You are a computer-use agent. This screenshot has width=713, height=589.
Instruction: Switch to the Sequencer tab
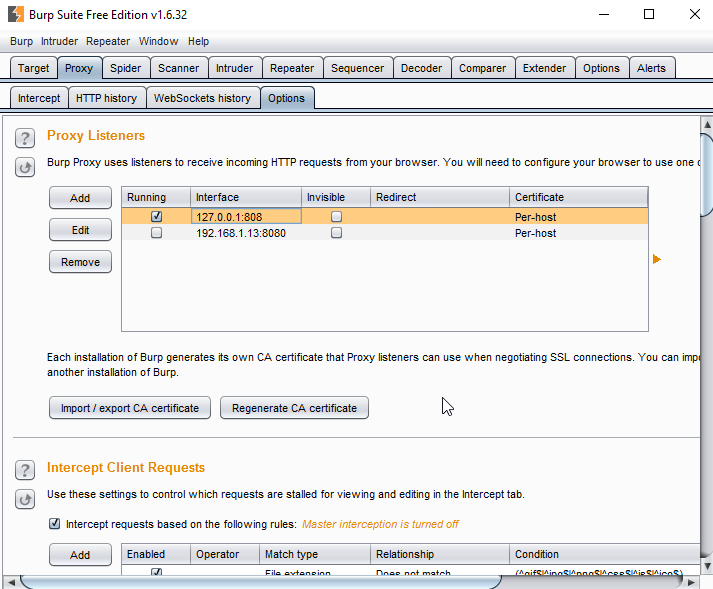click(x=357, y=68)
